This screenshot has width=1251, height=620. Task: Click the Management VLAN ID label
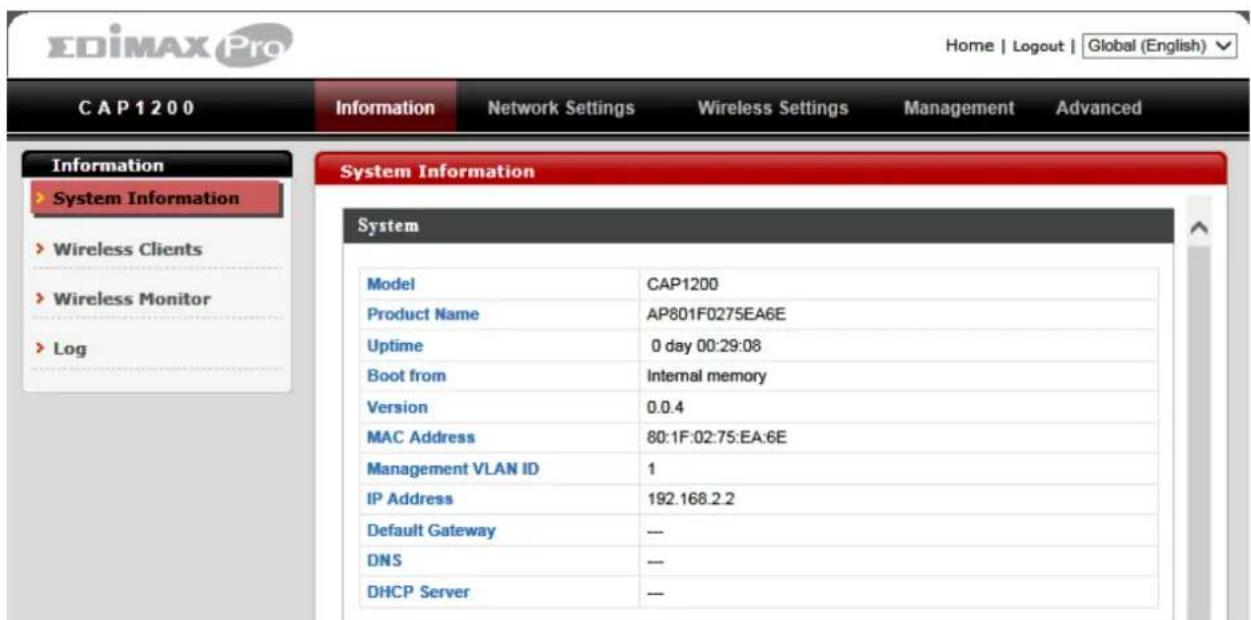pos(453,468)
